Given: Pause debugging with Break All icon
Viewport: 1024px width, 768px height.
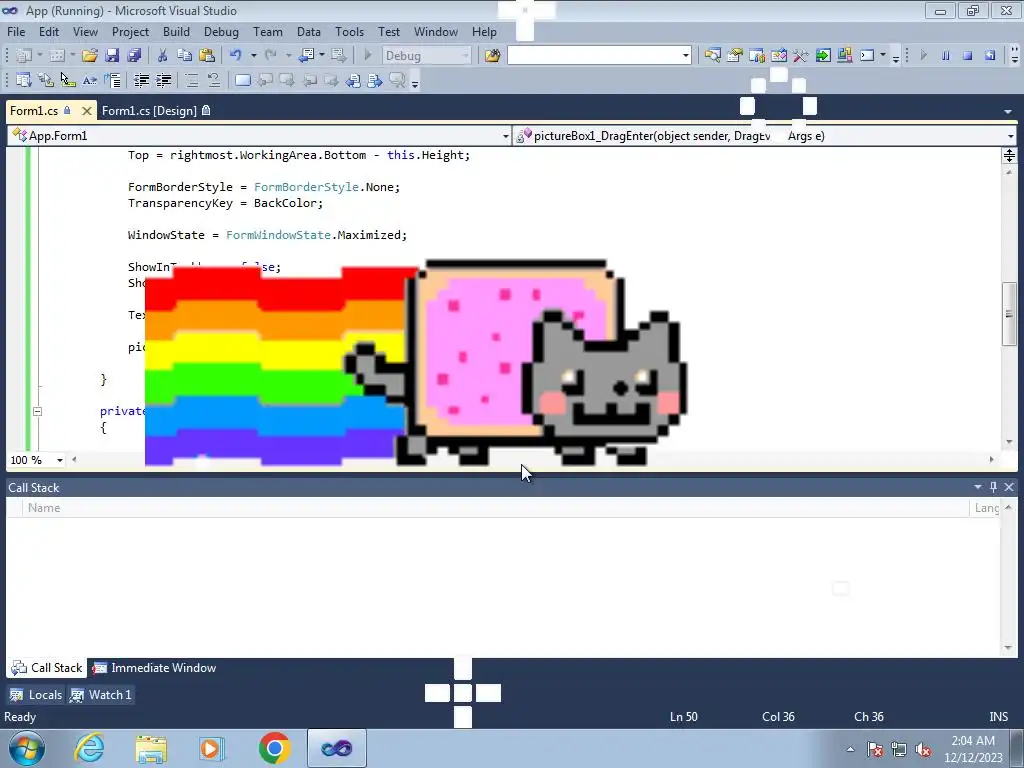Looking at the screenshot, I should [x=945, y=56].
